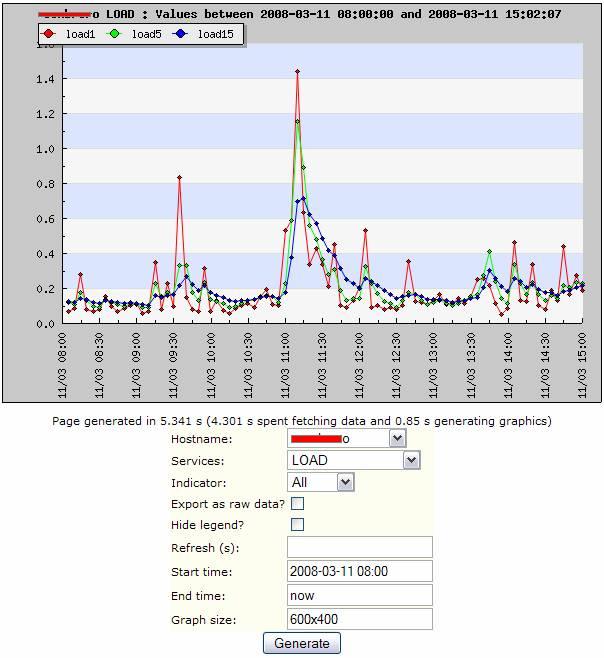Tick the Export as raw data checkbox

click(297, 504)
